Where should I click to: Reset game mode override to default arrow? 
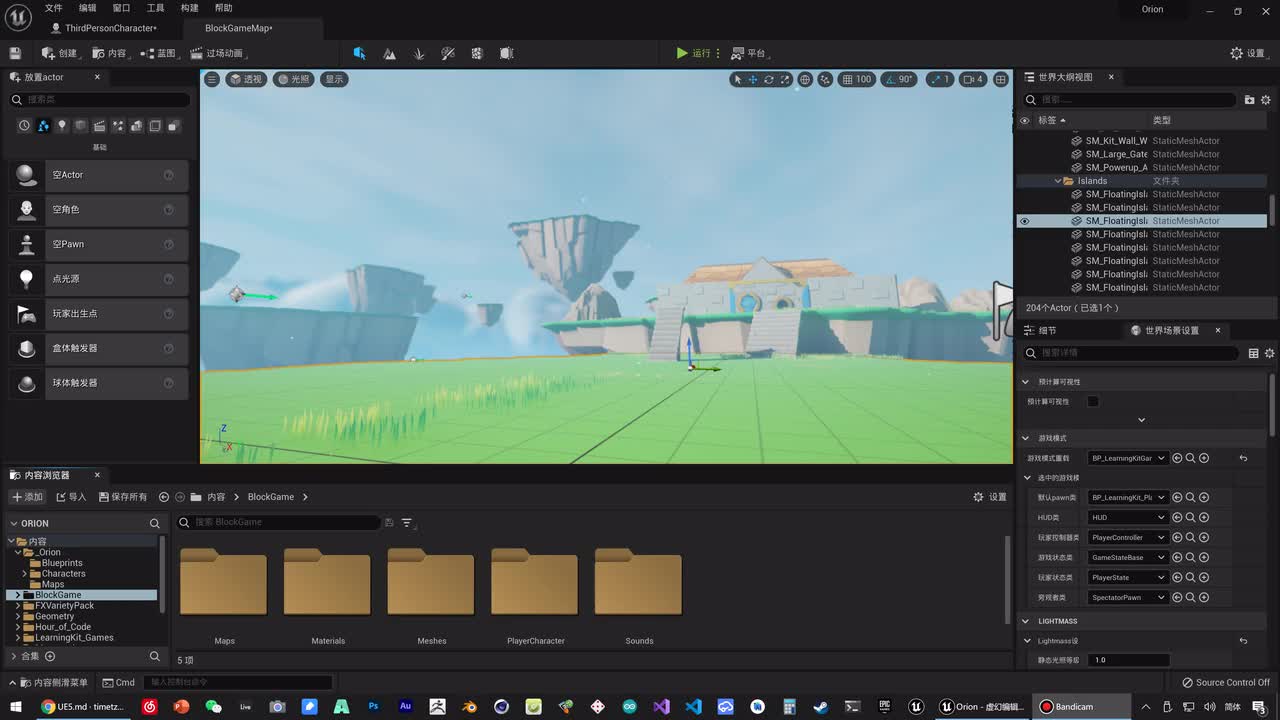coord(1243,458)
